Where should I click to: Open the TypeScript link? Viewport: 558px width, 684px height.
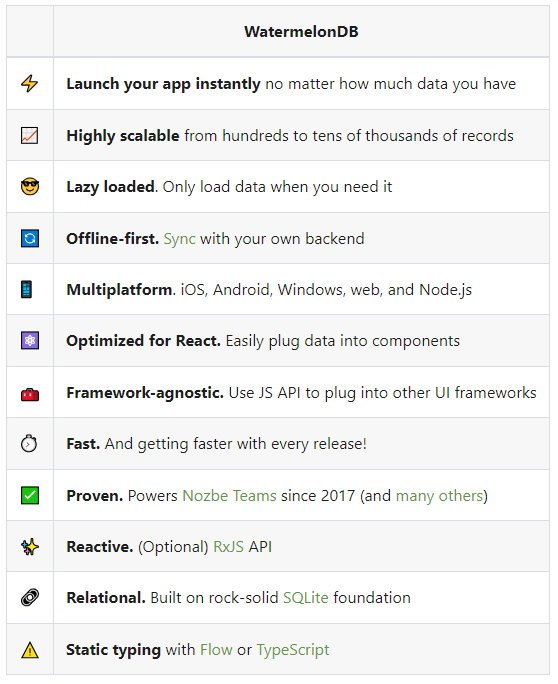click(293, 650)
